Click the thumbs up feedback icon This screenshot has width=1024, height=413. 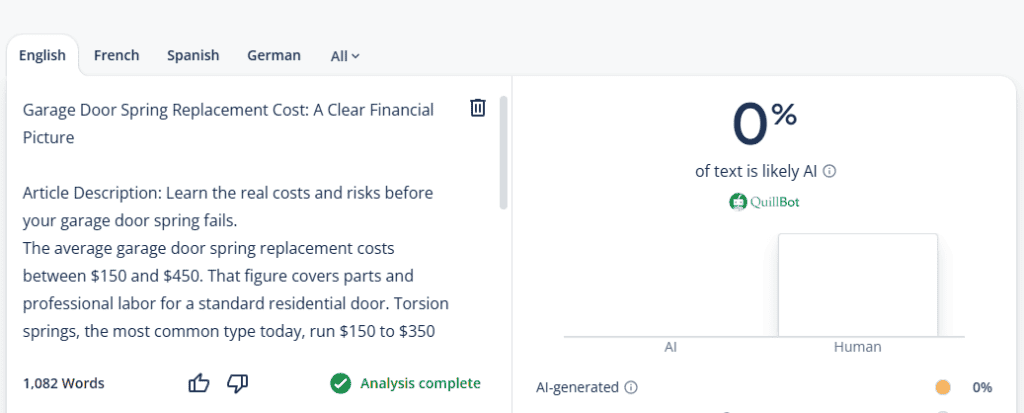pos(199,383)
